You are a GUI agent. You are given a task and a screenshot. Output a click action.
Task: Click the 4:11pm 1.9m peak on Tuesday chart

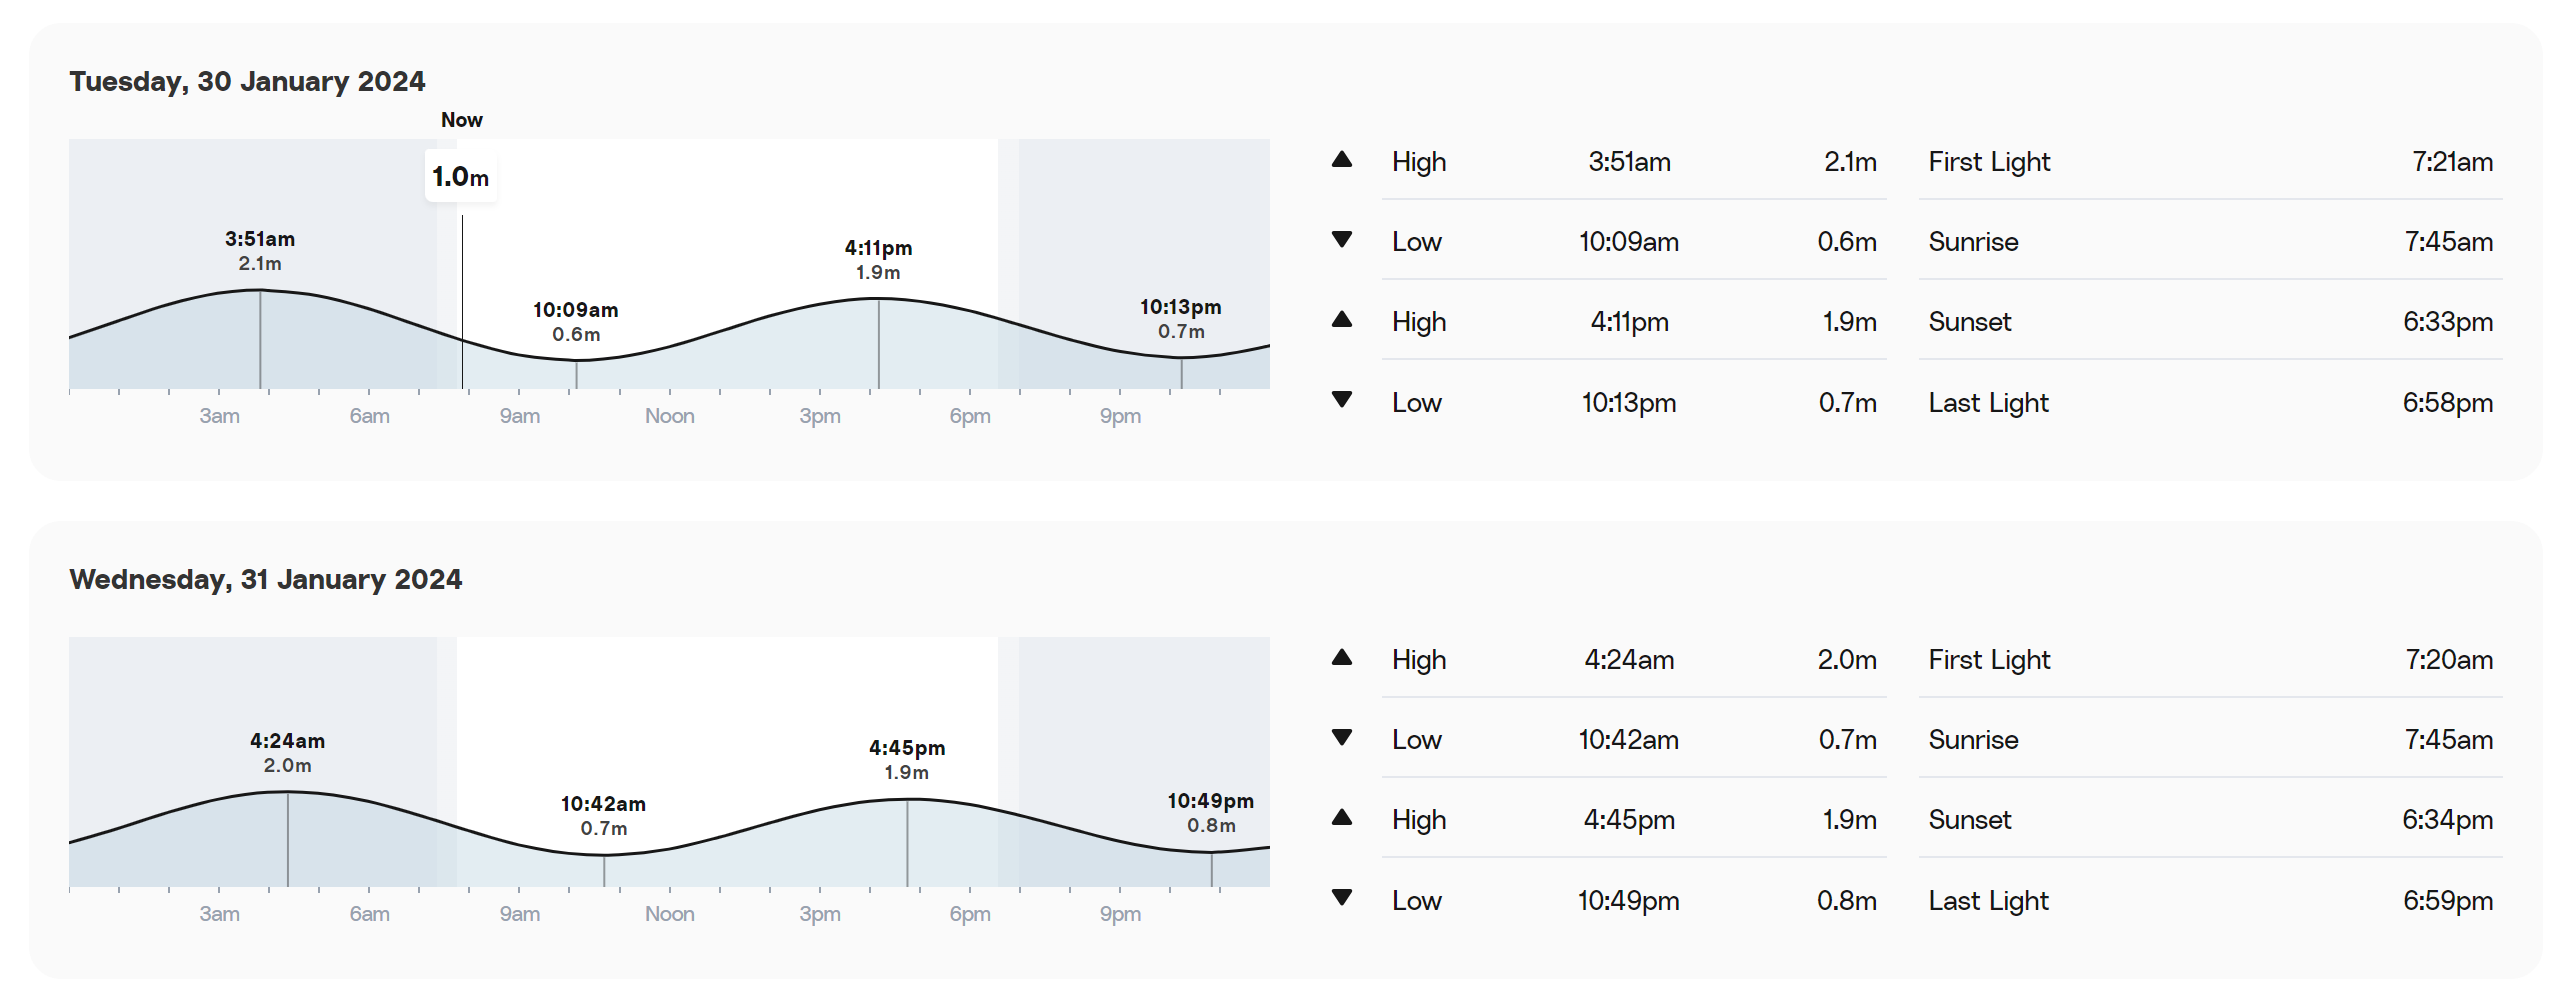point(878,260)
